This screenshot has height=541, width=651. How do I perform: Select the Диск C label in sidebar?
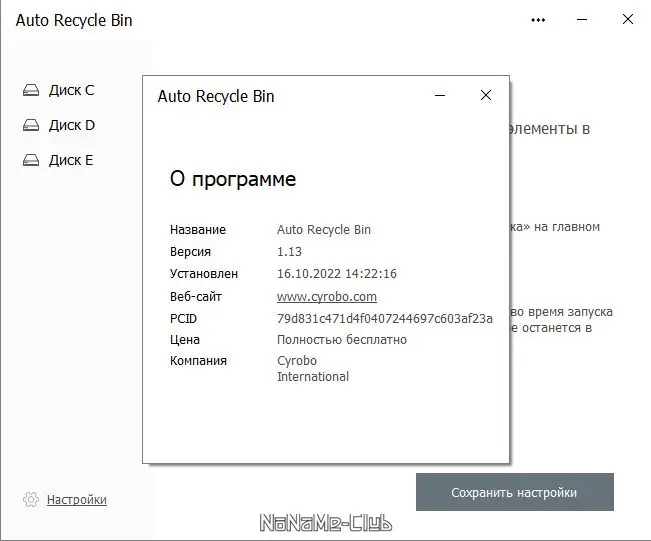[x=71, y=91]
